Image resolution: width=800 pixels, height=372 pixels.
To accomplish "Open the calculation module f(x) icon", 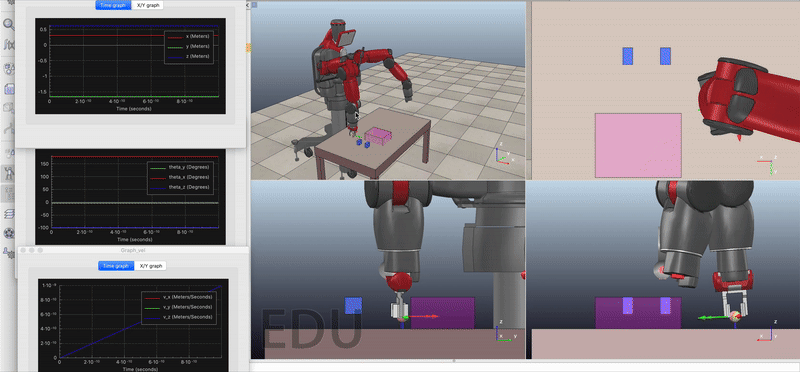I will click(9, 45).
